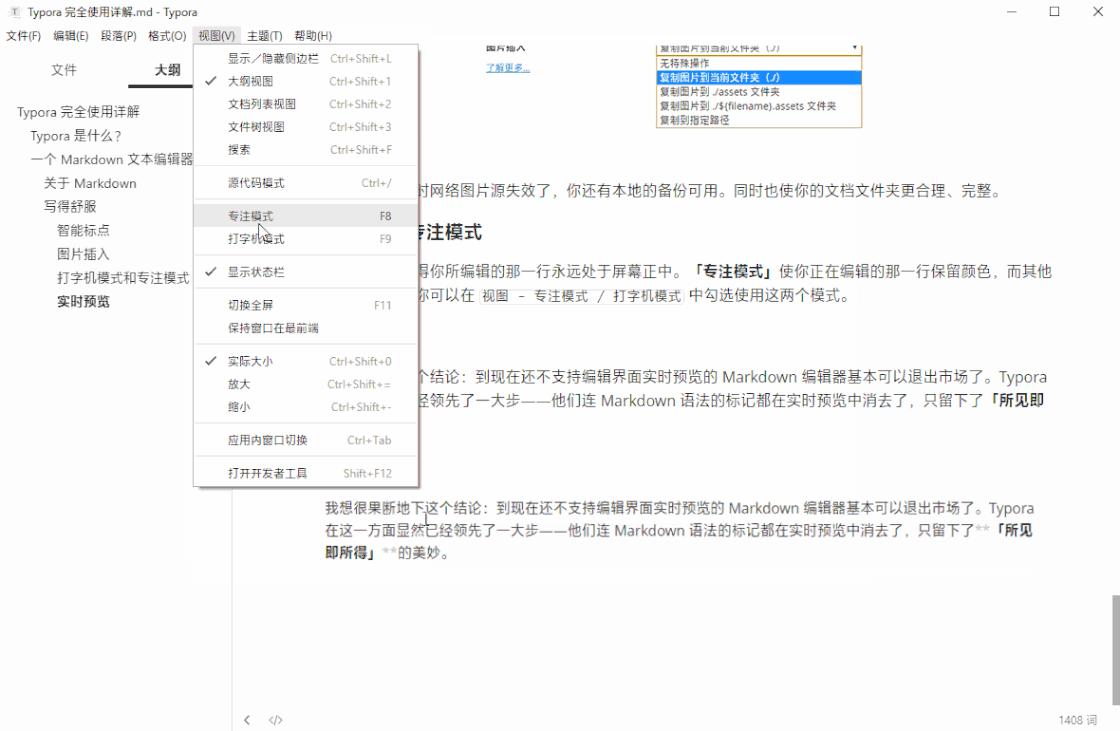This screenshot has height=731, width=1120.
Task: Select highlighted 复制图片到当前文件夹 option
Action: 759,77
